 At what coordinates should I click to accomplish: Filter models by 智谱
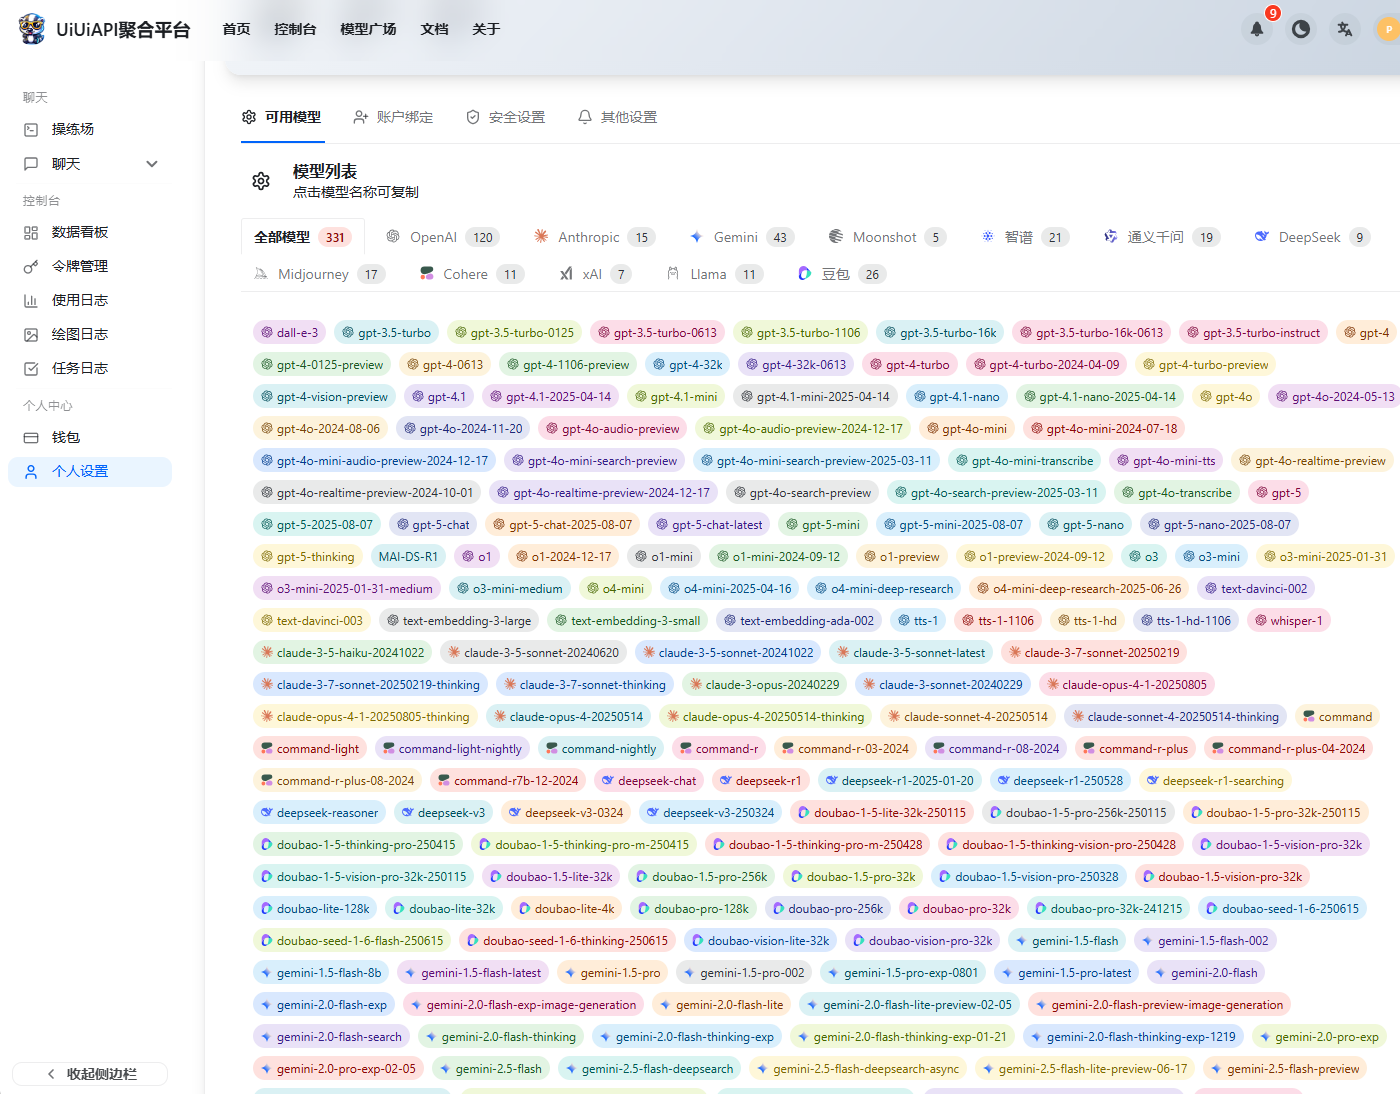click(x=1025, y=237)
